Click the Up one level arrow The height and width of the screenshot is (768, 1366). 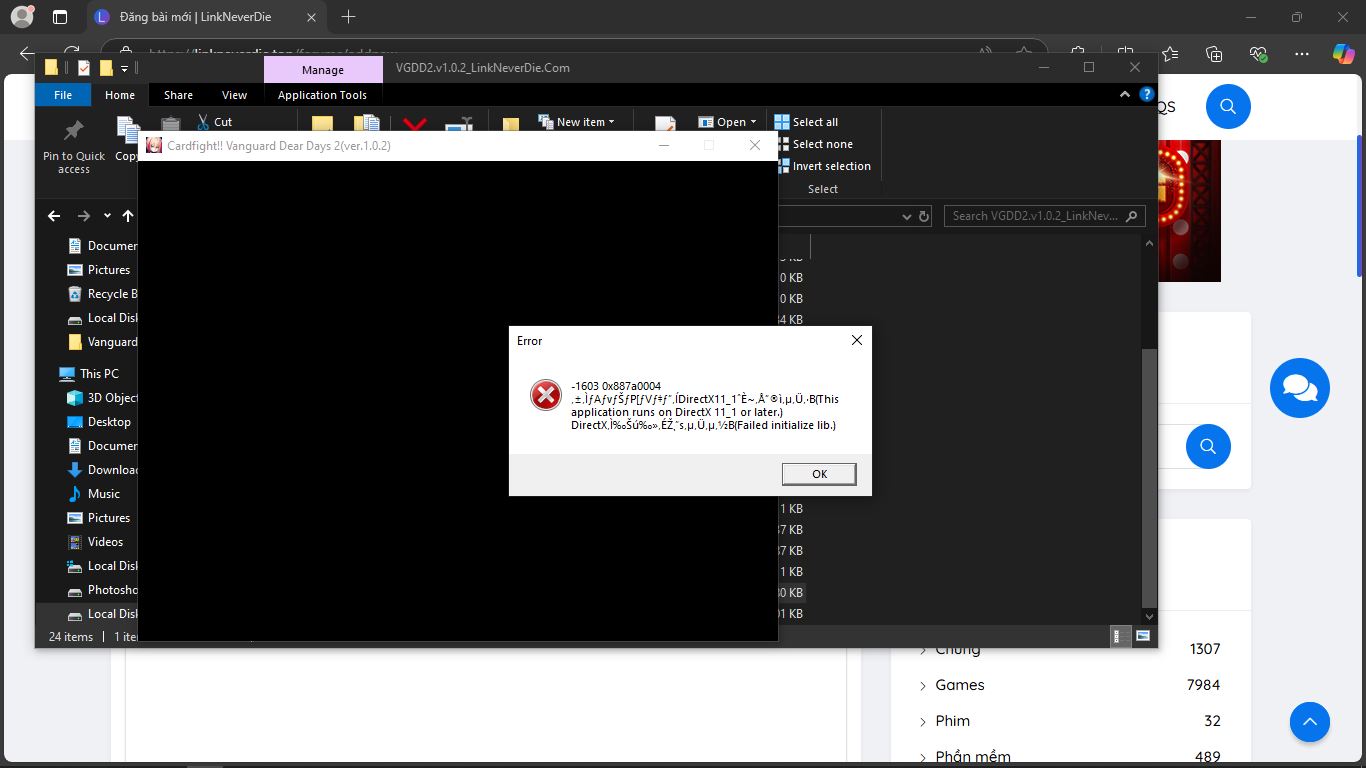128,216
